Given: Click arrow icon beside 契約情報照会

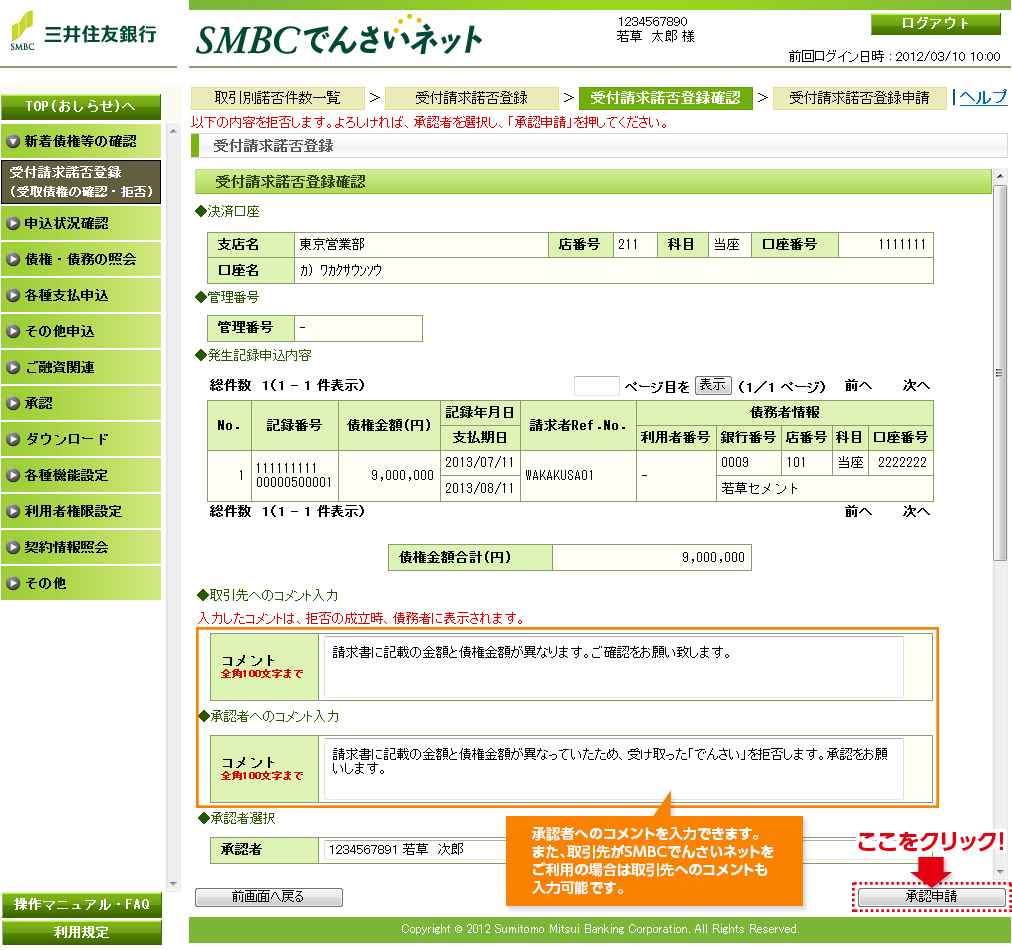Looking at the screenshot, I should point(13,547).
